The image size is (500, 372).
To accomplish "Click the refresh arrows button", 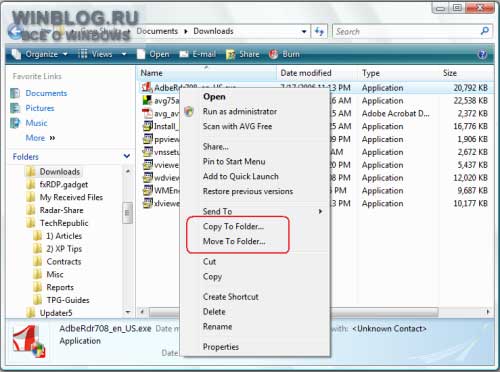I will click(319, 32).
